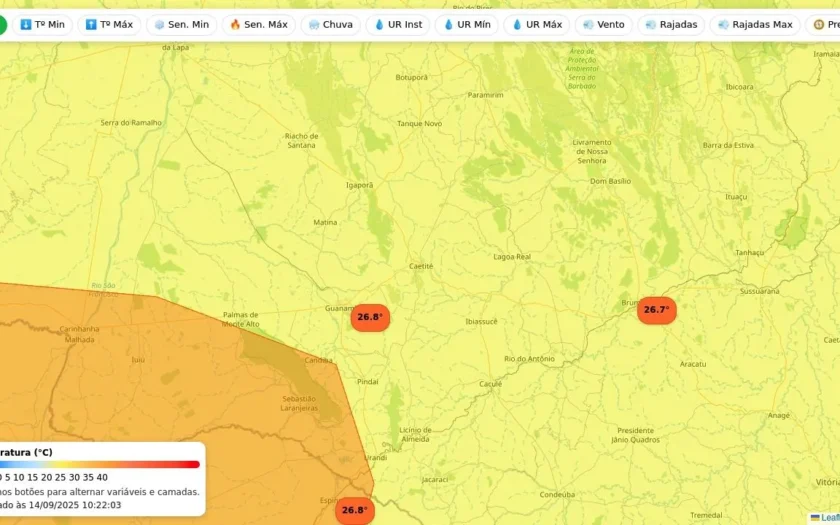Viewport: 840px width, 525px height.
Task: Click the Rio do Antônio label
Action: click(529, 359)
